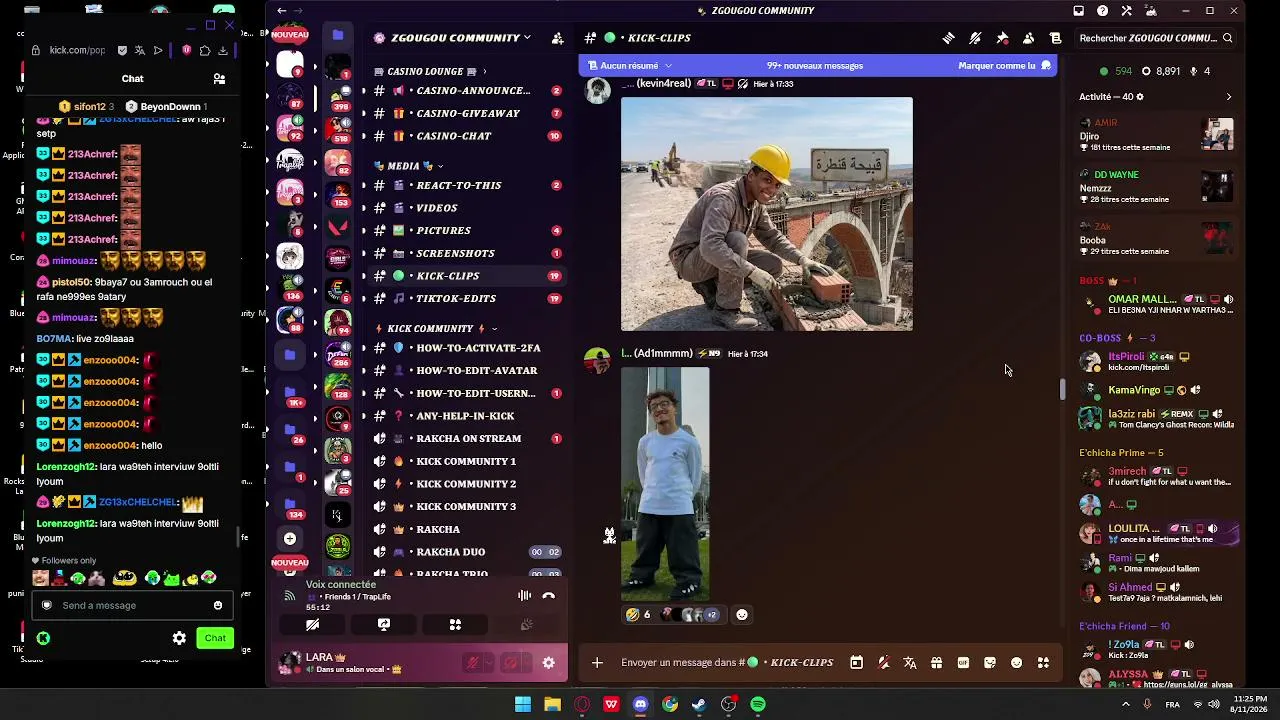Open File Explorer from the taskbar

click(x=552, y=705)
